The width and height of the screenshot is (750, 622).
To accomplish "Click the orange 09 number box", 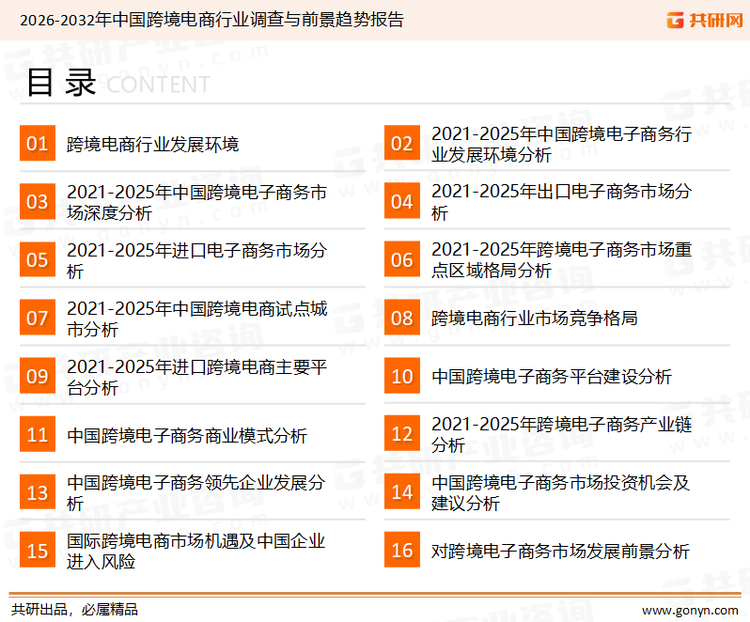I will [37, 376].
